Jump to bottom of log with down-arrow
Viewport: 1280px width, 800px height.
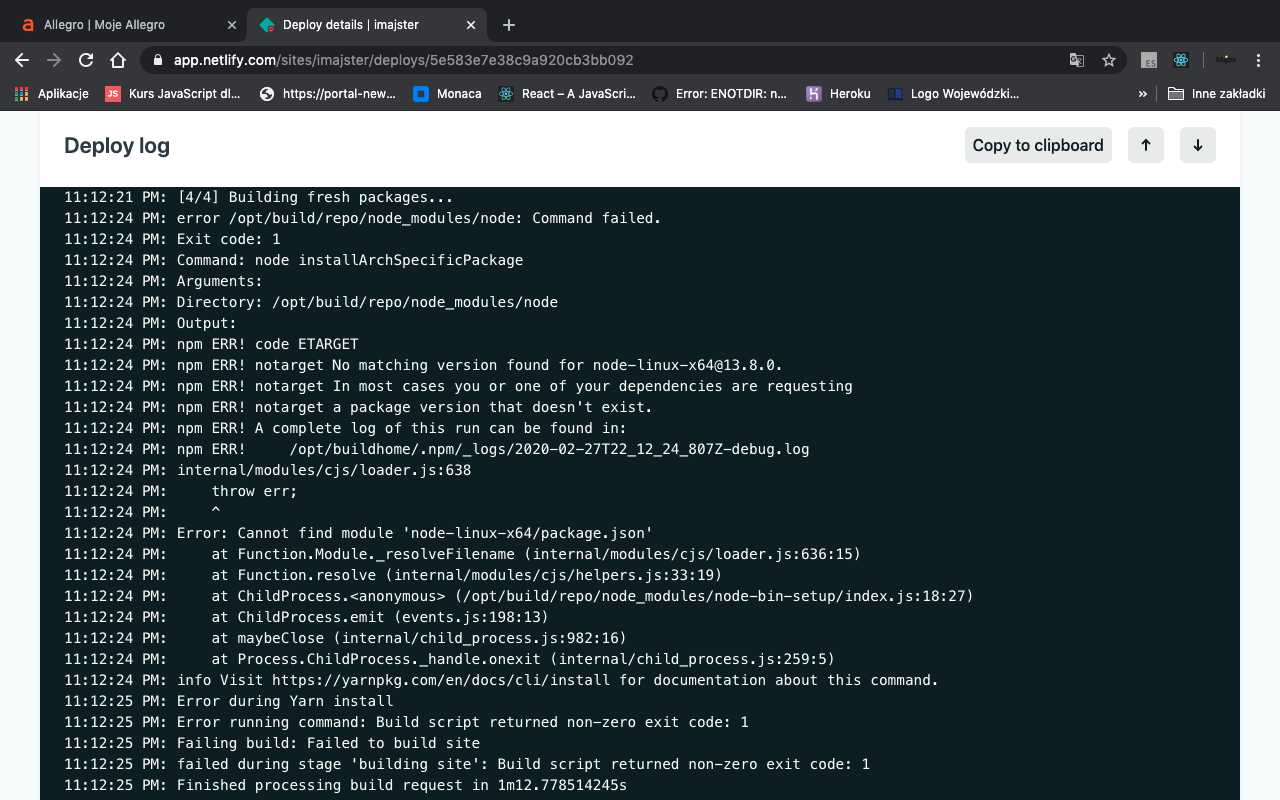(1197, 145)
